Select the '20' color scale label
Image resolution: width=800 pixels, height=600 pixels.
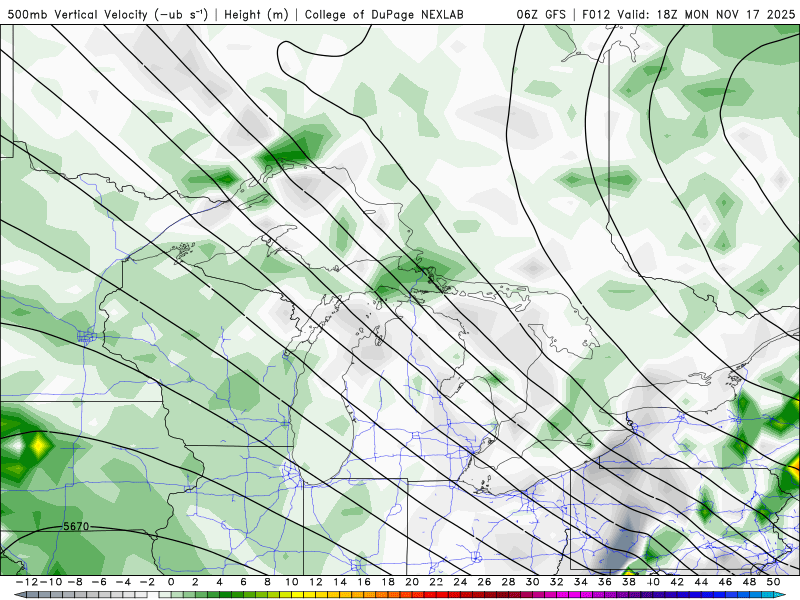[412, 582]
